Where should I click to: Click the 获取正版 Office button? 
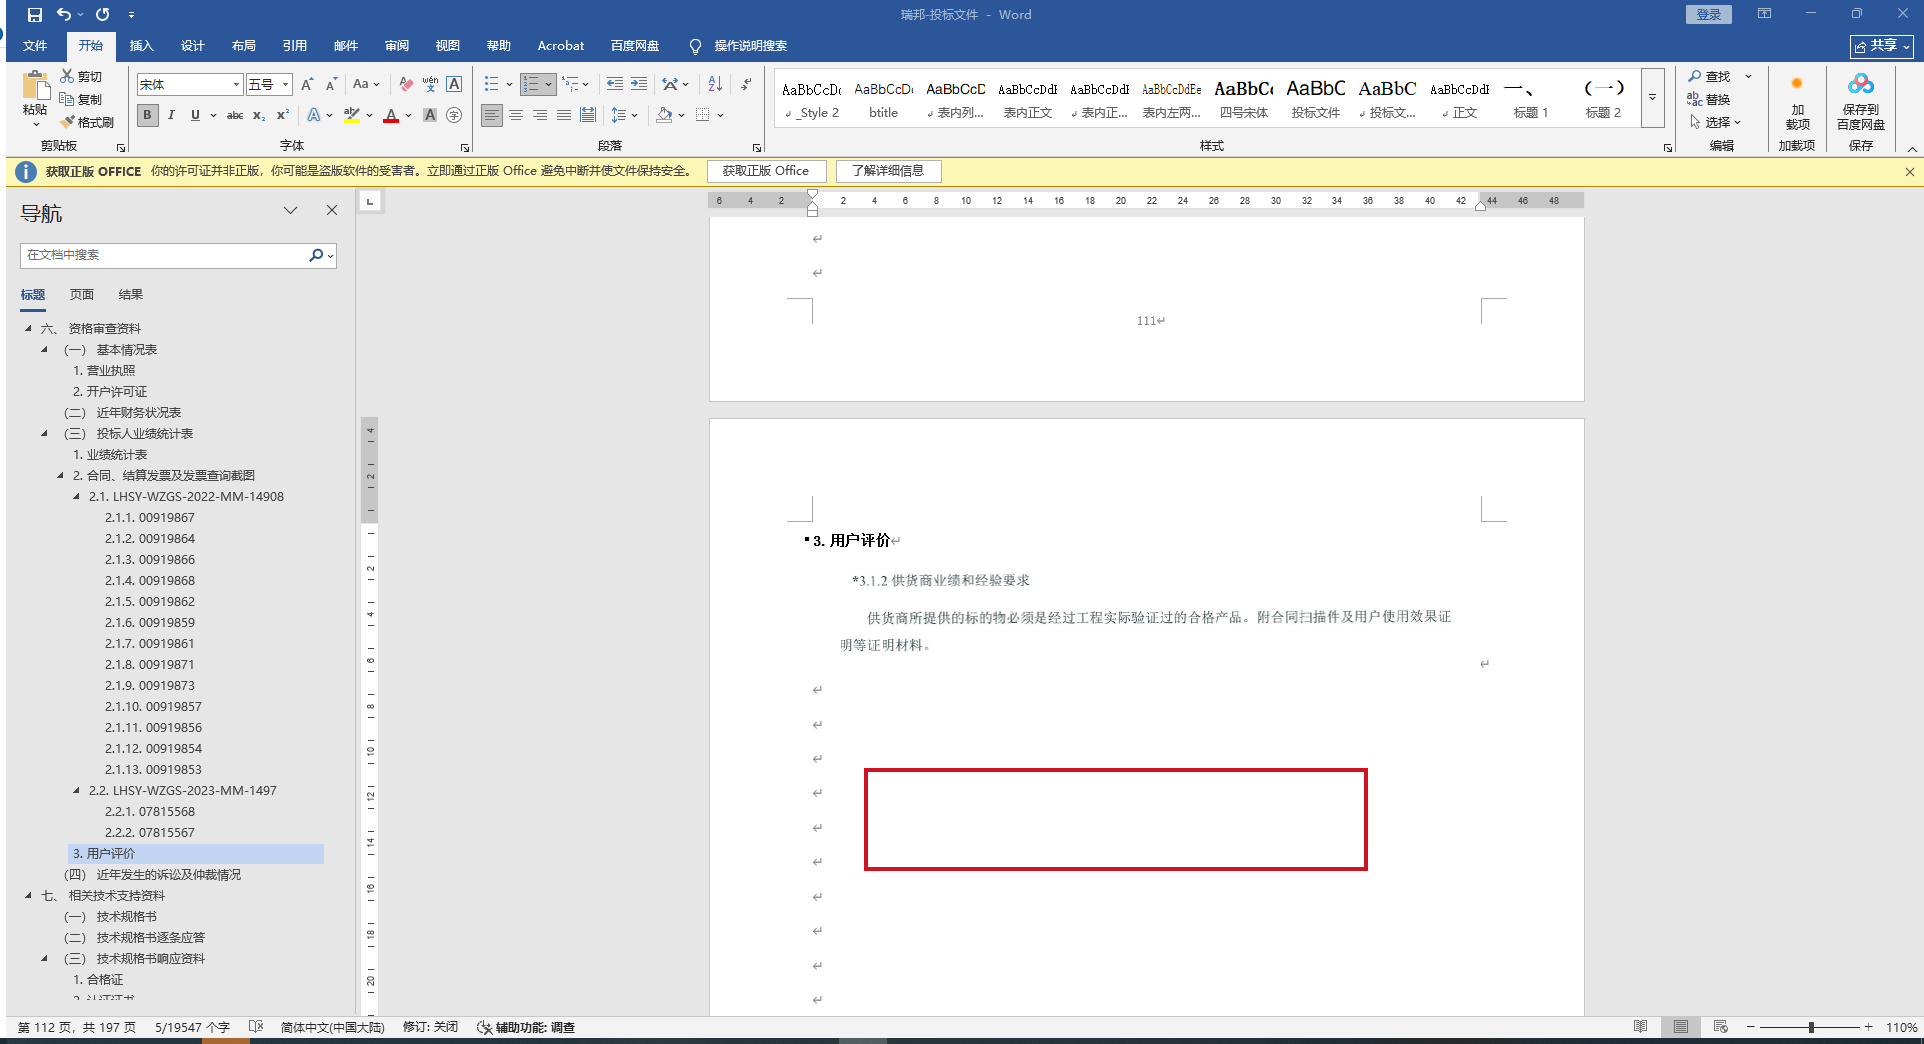tap(766, 171)
